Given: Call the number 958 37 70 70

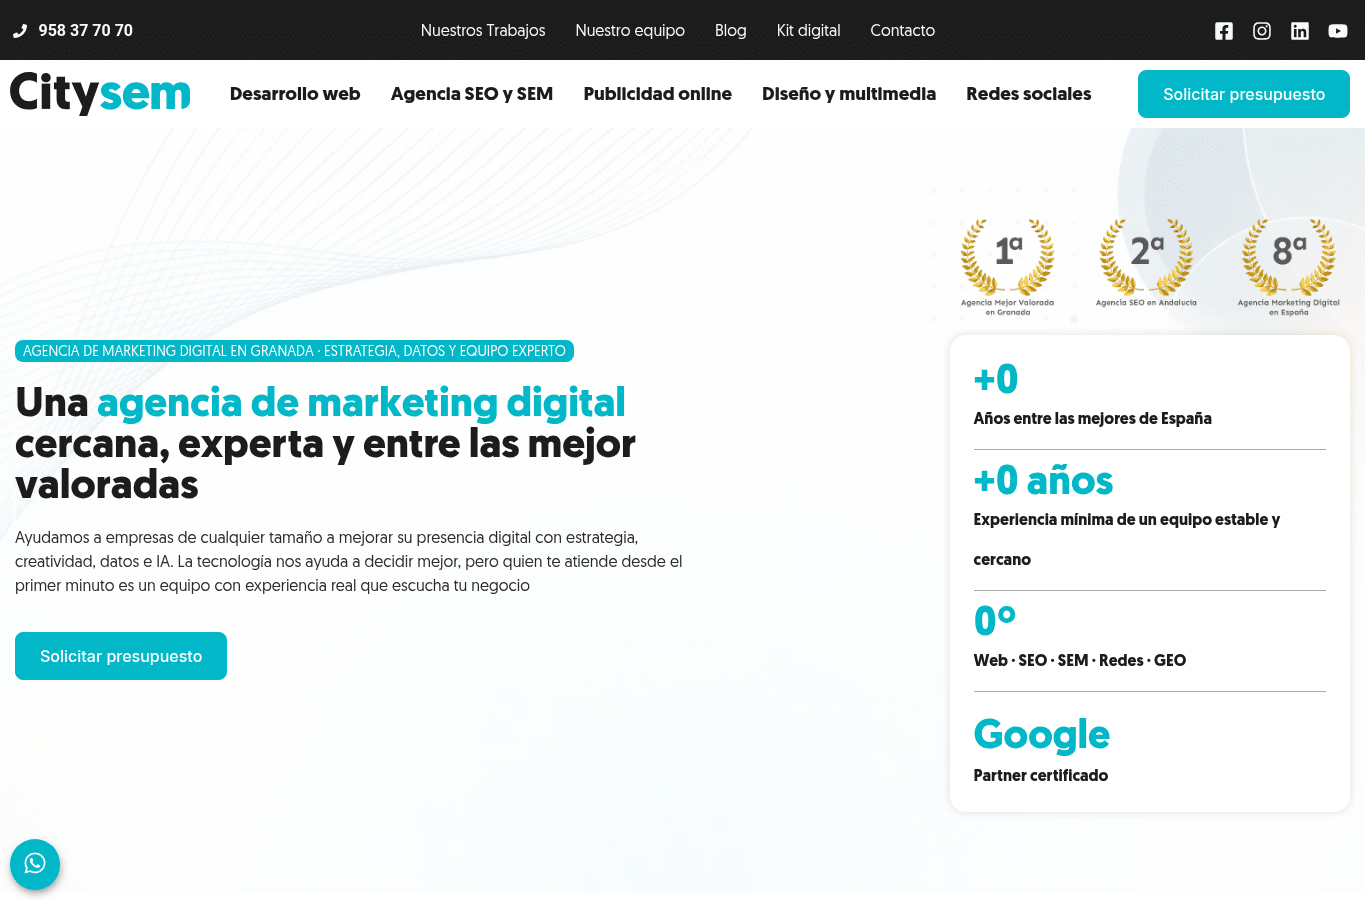Looking at the screenshot, I should click(86, 31).
